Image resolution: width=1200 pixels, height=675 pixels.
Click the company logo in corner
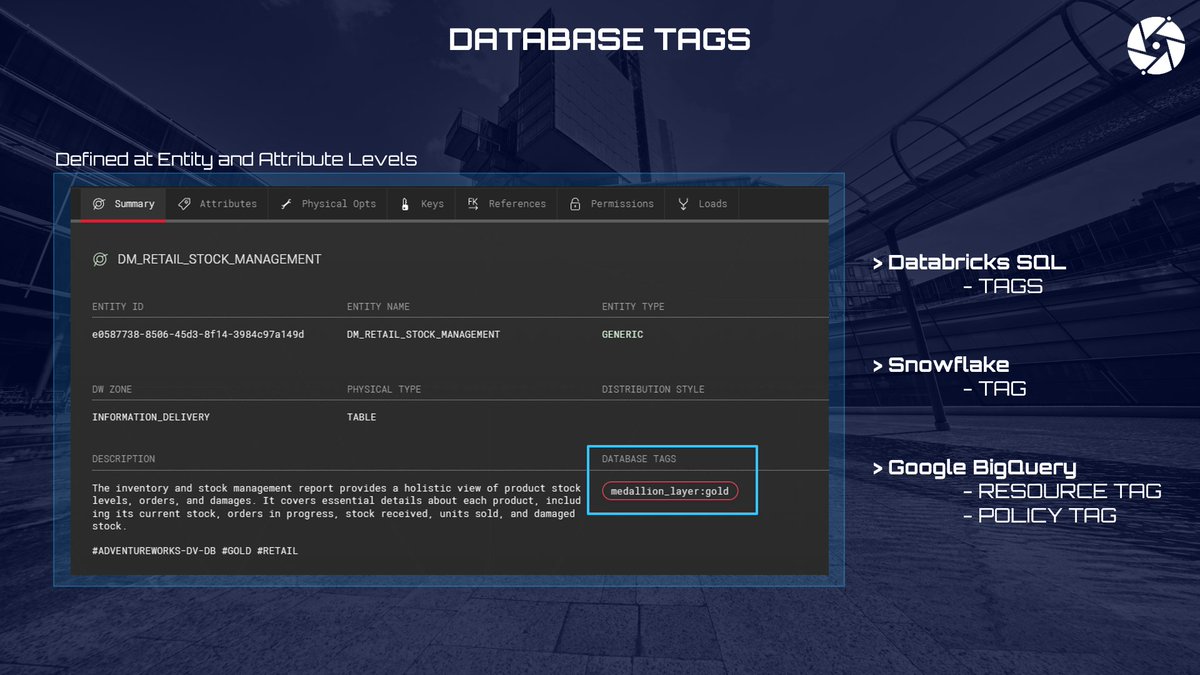[x=1155, y=46]
